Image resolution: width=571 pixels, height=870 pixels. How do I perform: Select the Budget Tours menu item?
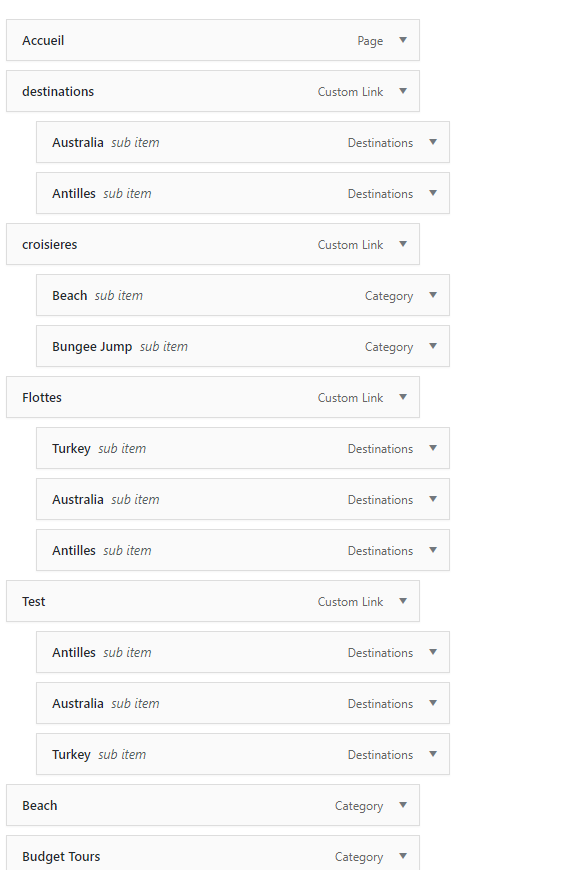[213, 853]
